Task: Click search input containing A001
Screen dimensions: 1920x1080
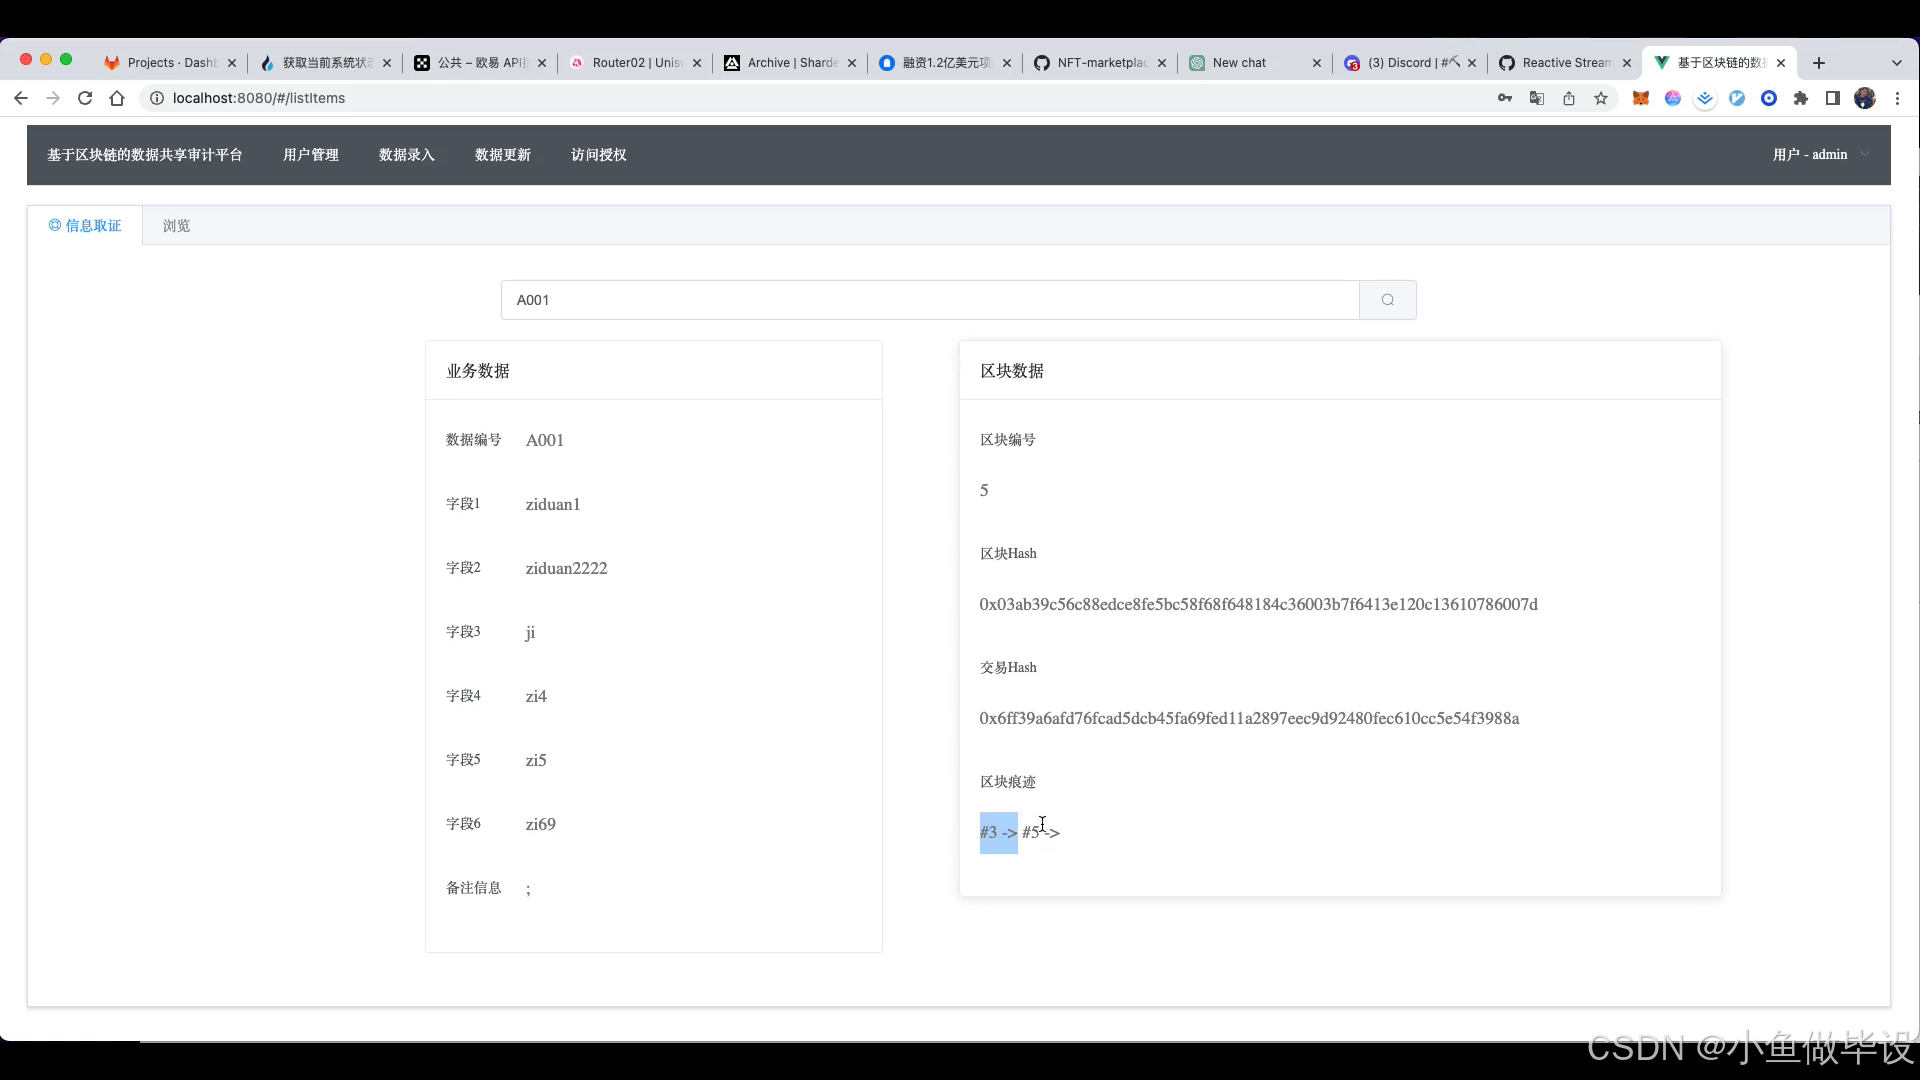Action: click(930, 300)
